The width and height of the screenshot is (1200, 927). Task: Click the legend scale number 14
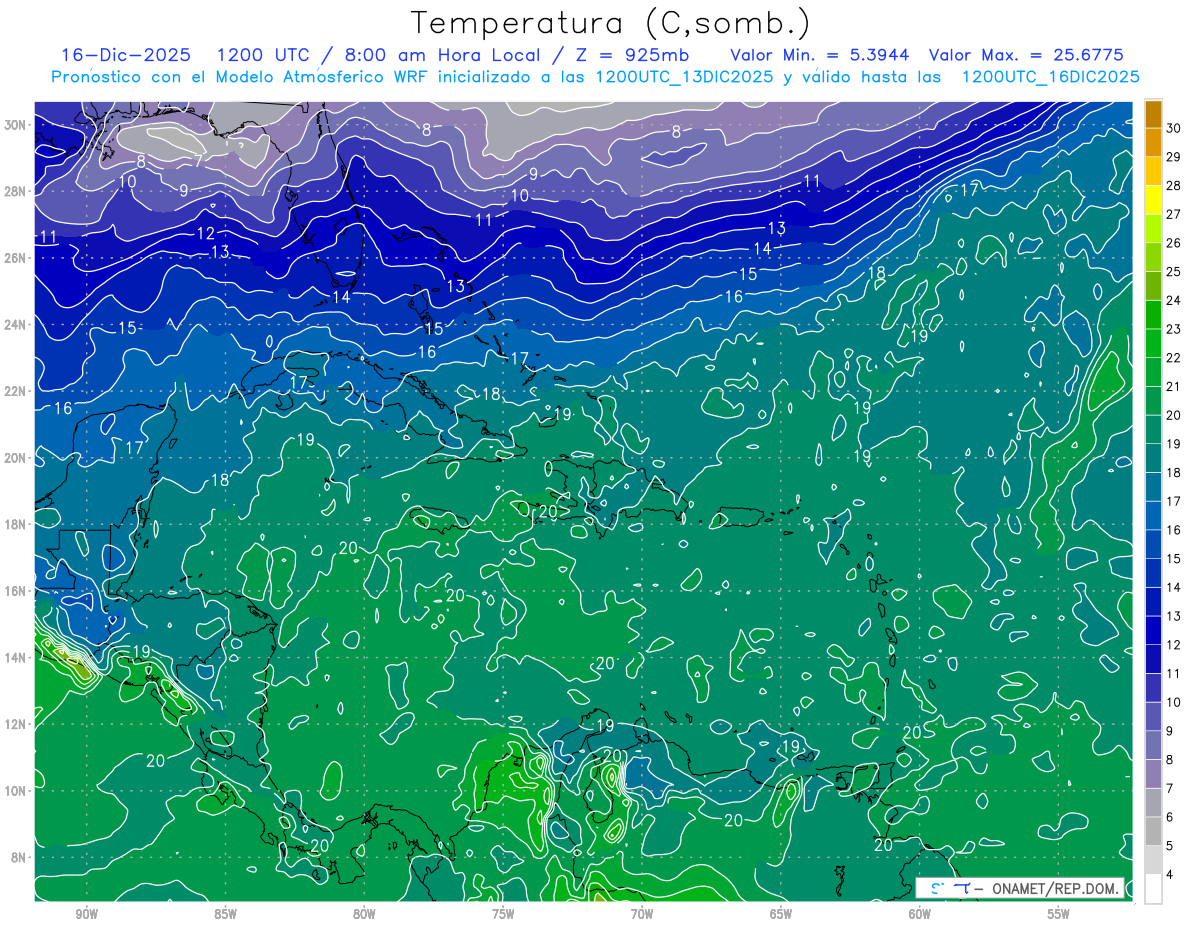[1174, 587]
